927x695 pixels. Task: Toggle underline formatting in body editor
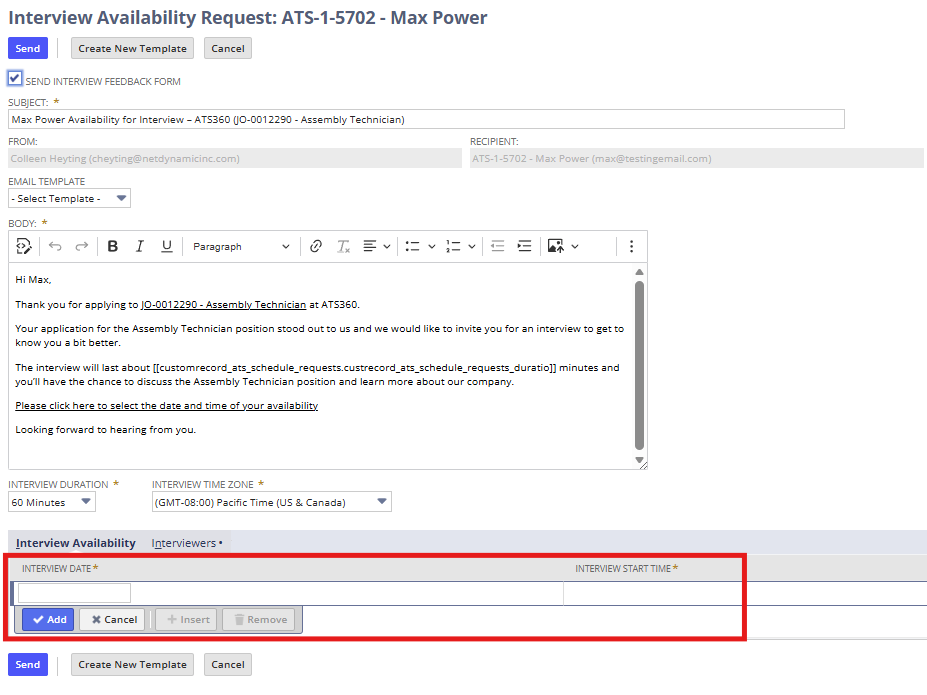(x=167, y=246)
